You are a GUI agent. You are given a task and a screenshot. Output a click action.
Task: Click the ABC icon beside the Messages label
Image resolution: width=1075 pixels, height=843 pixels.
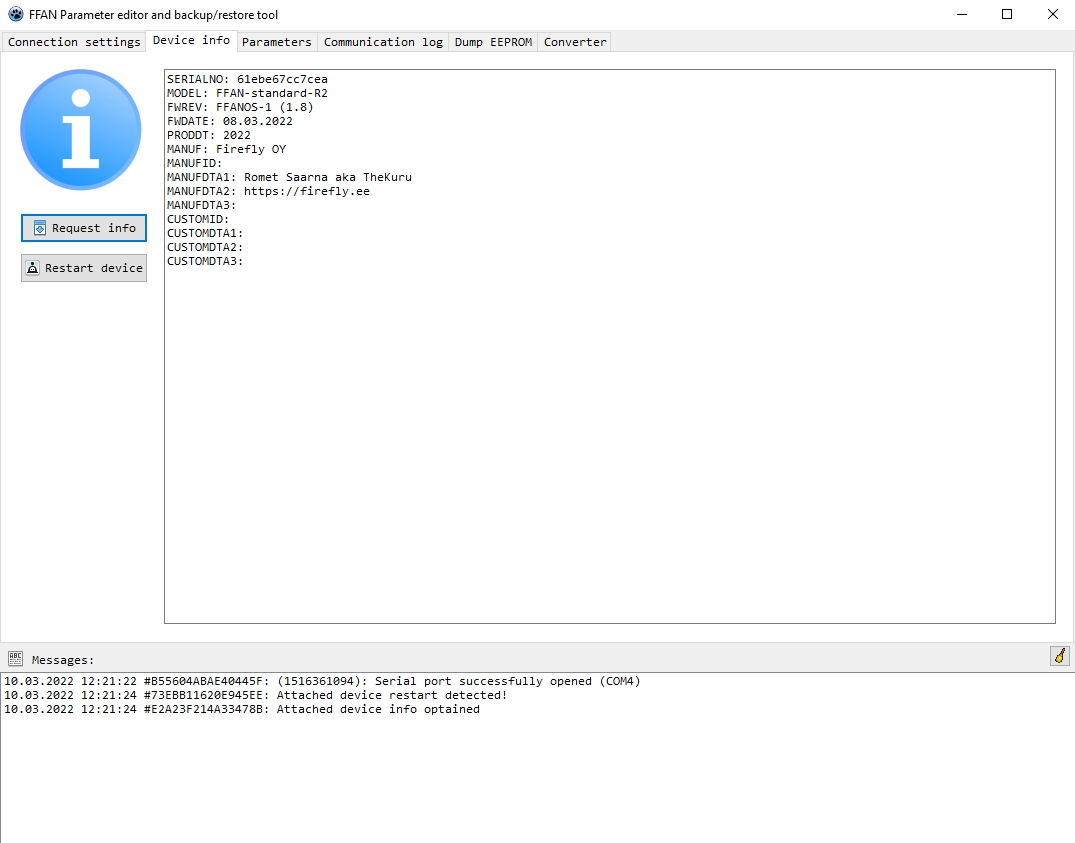pos(15,659)
